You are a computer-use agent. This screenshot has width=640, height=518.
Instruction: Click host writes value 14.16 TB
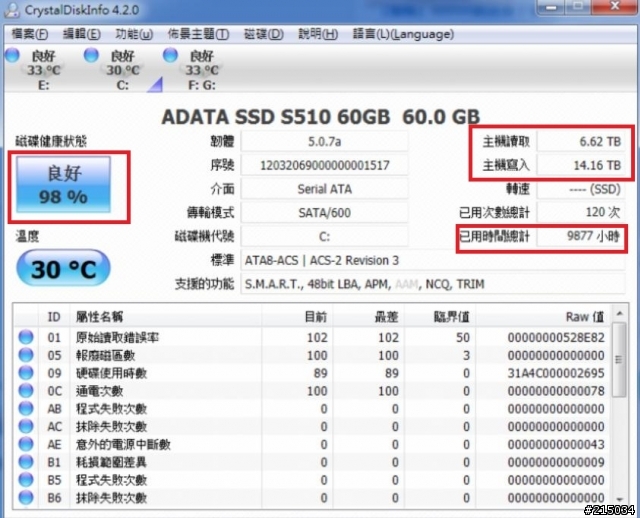pyautogui.click(x=580, y=165)
